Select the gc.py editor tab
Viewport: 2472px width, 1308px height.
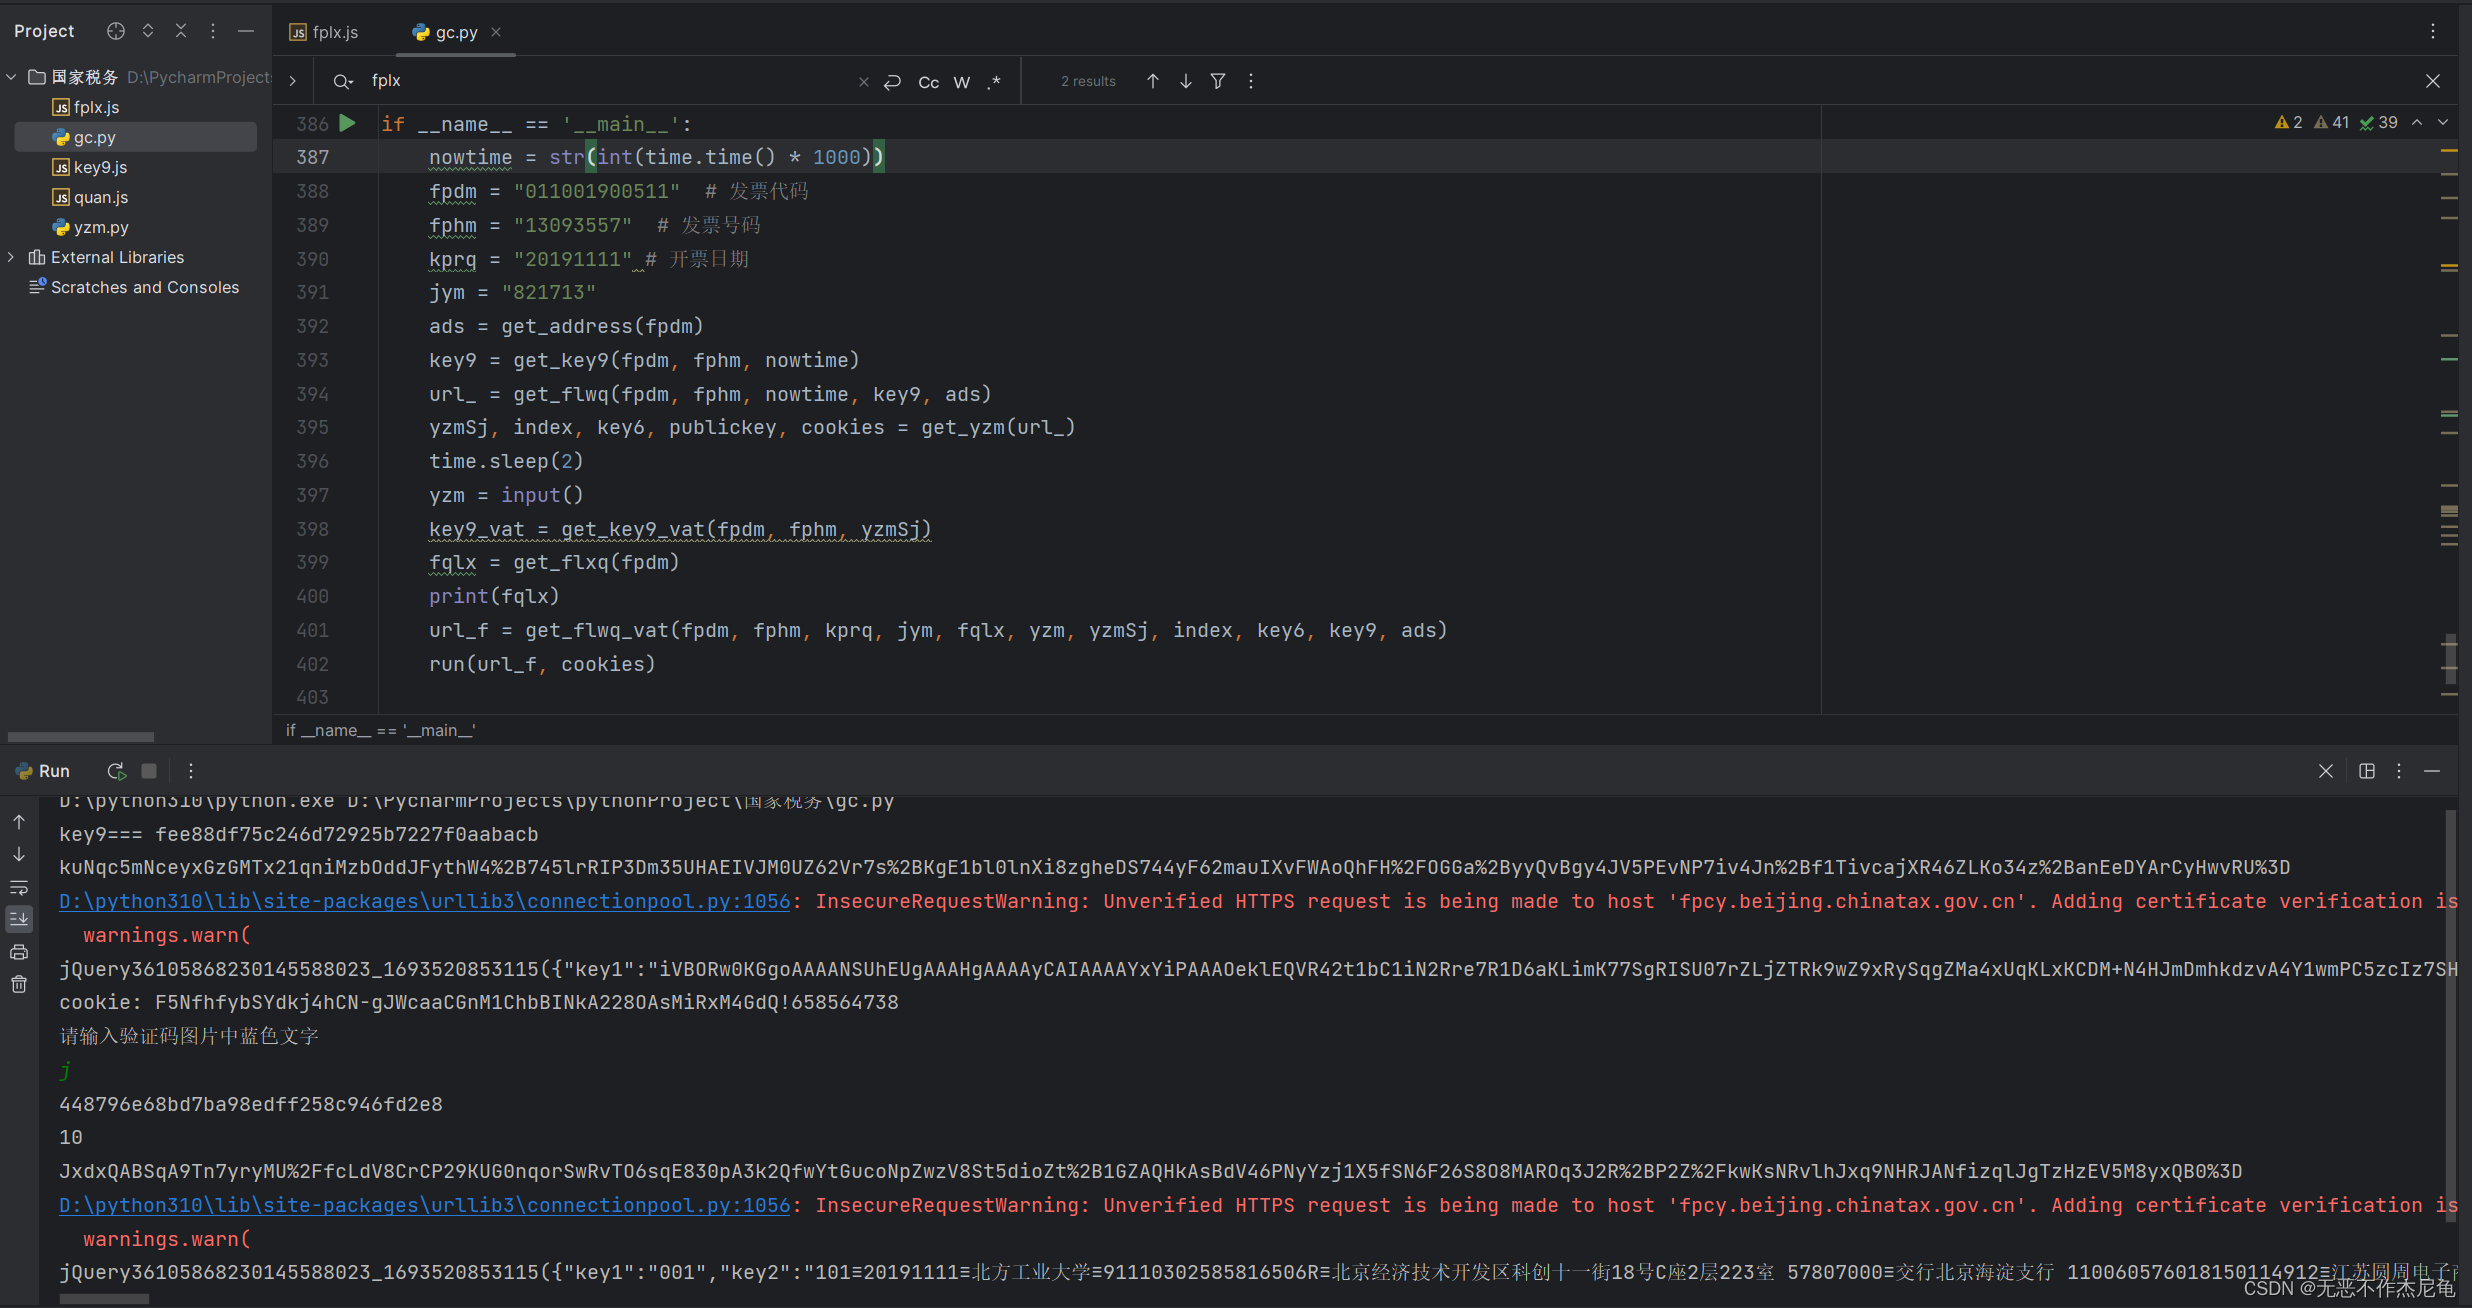pyautogui.click(x=455, y=32)
